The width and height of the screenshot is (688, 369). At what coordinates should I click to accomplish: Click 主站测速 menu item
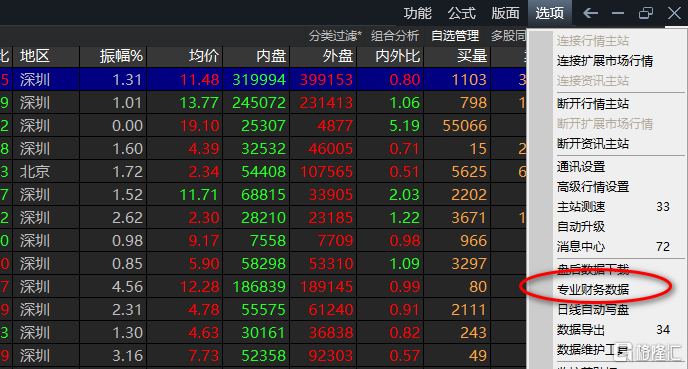click(581, 207)
